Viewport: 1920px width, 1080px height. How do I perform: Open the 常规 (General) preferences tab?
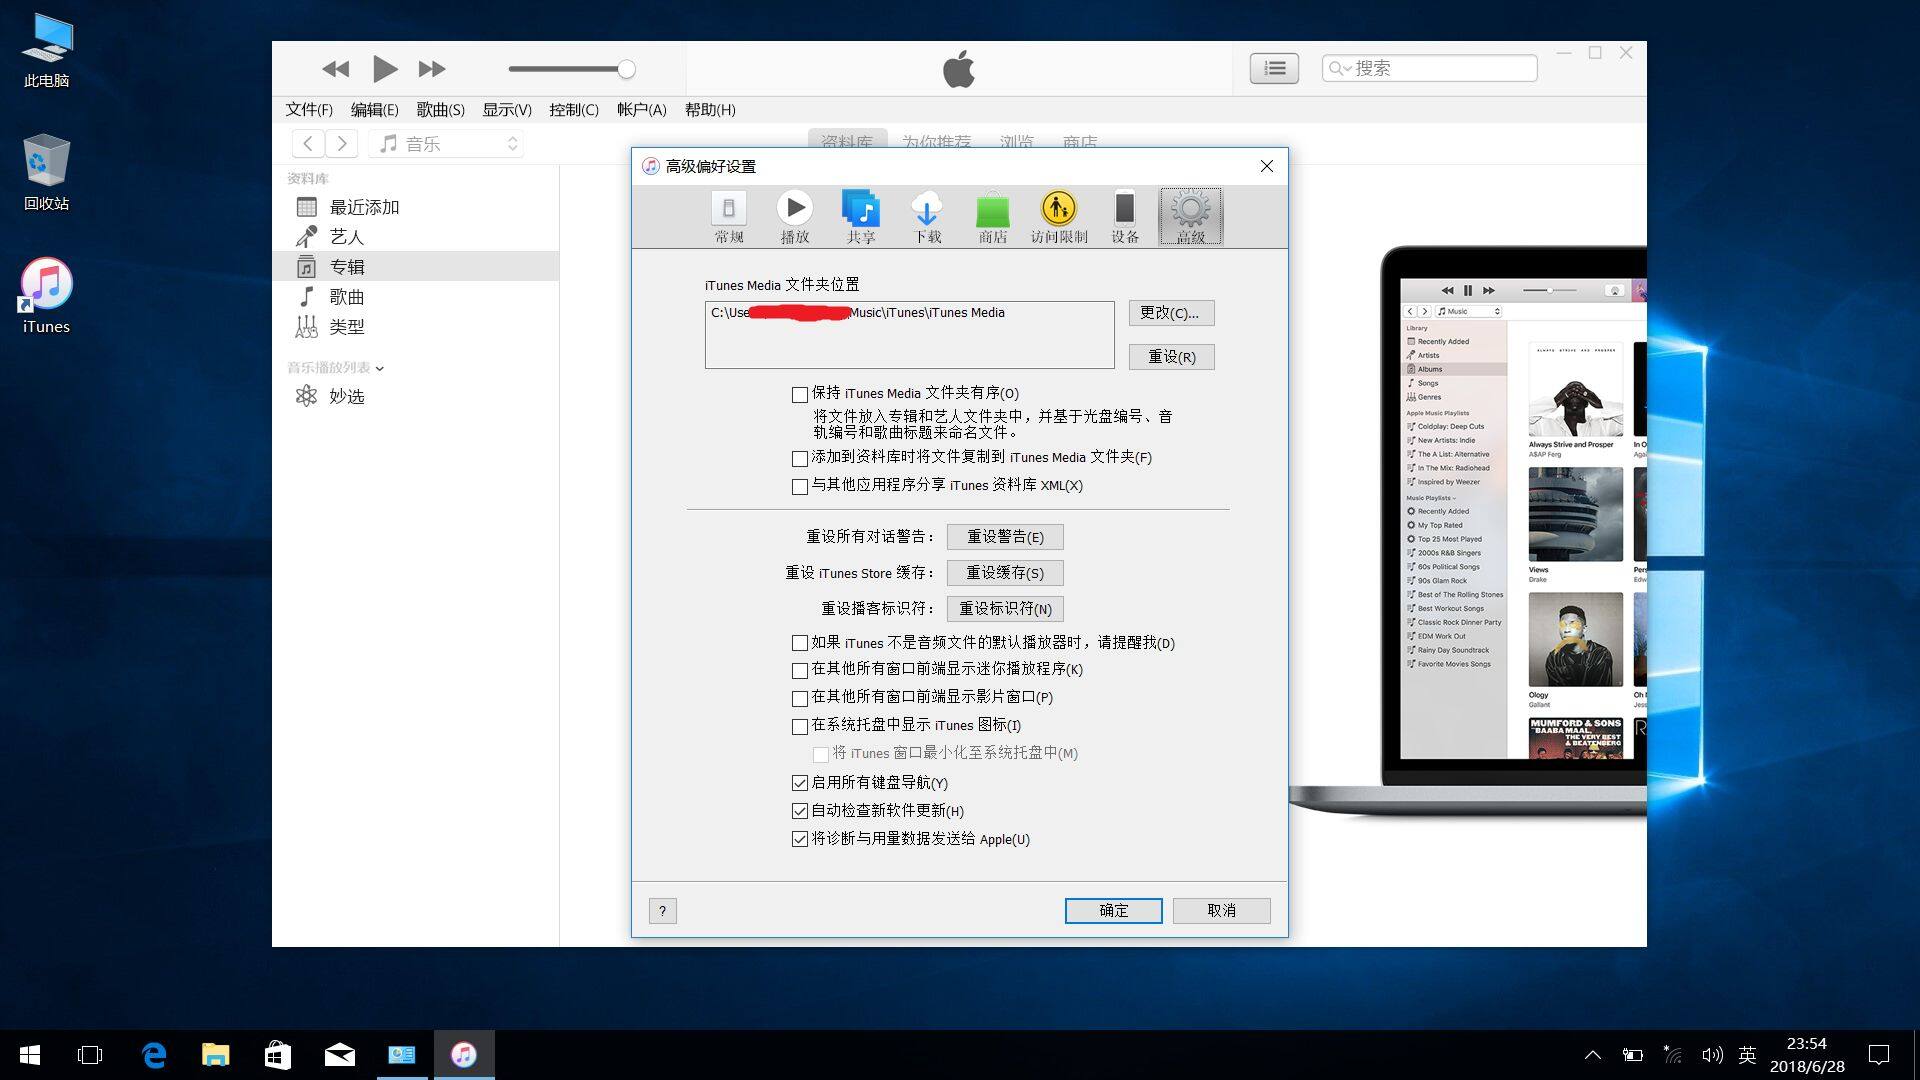coord(729,217)
